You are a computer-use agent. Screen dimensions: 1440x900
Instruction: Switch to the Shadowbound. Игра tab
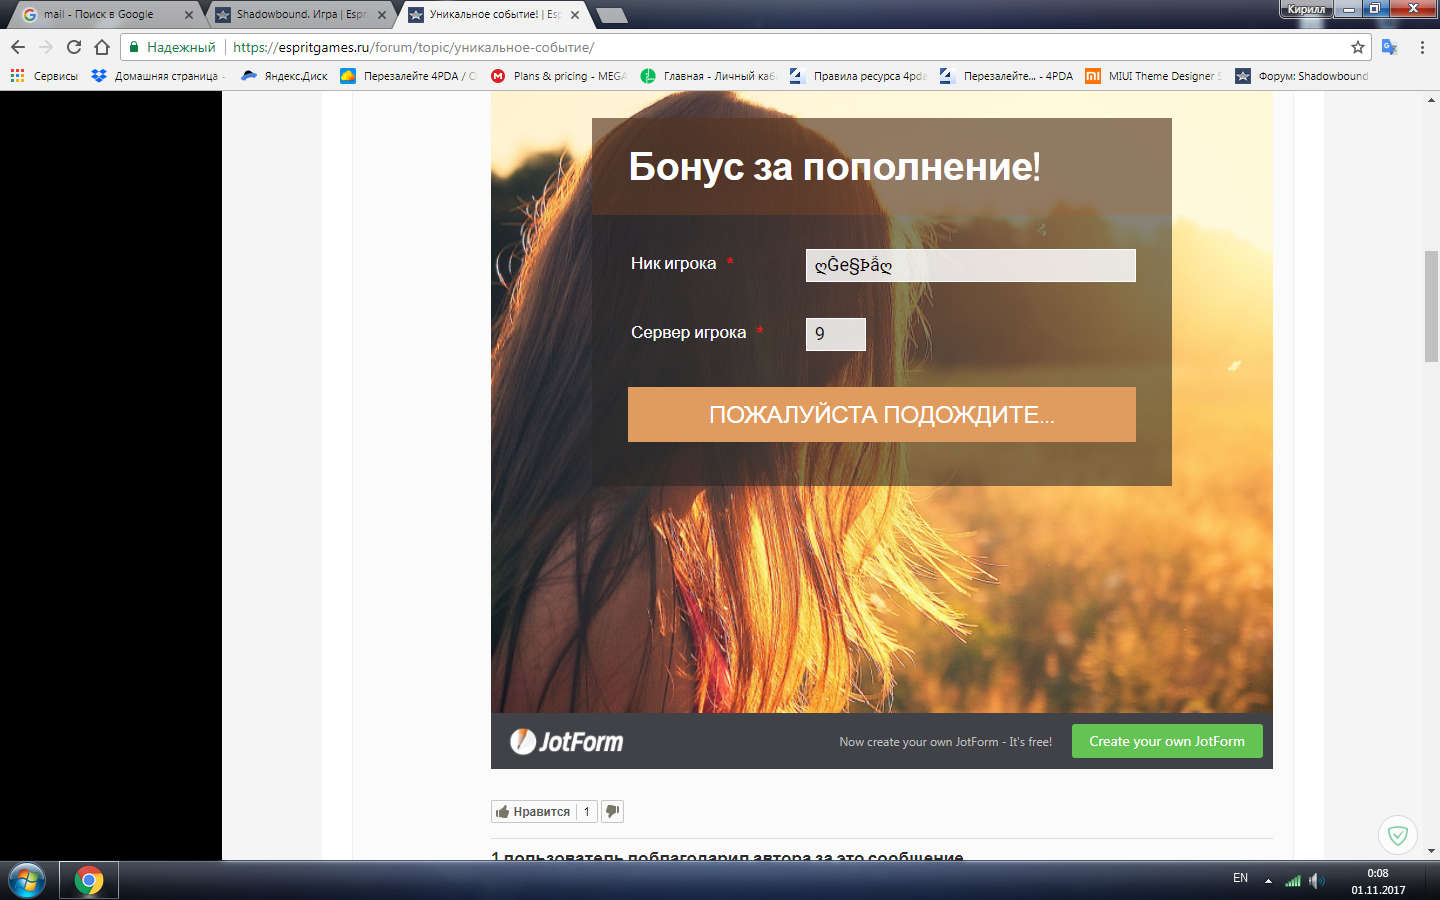(295, 14)
